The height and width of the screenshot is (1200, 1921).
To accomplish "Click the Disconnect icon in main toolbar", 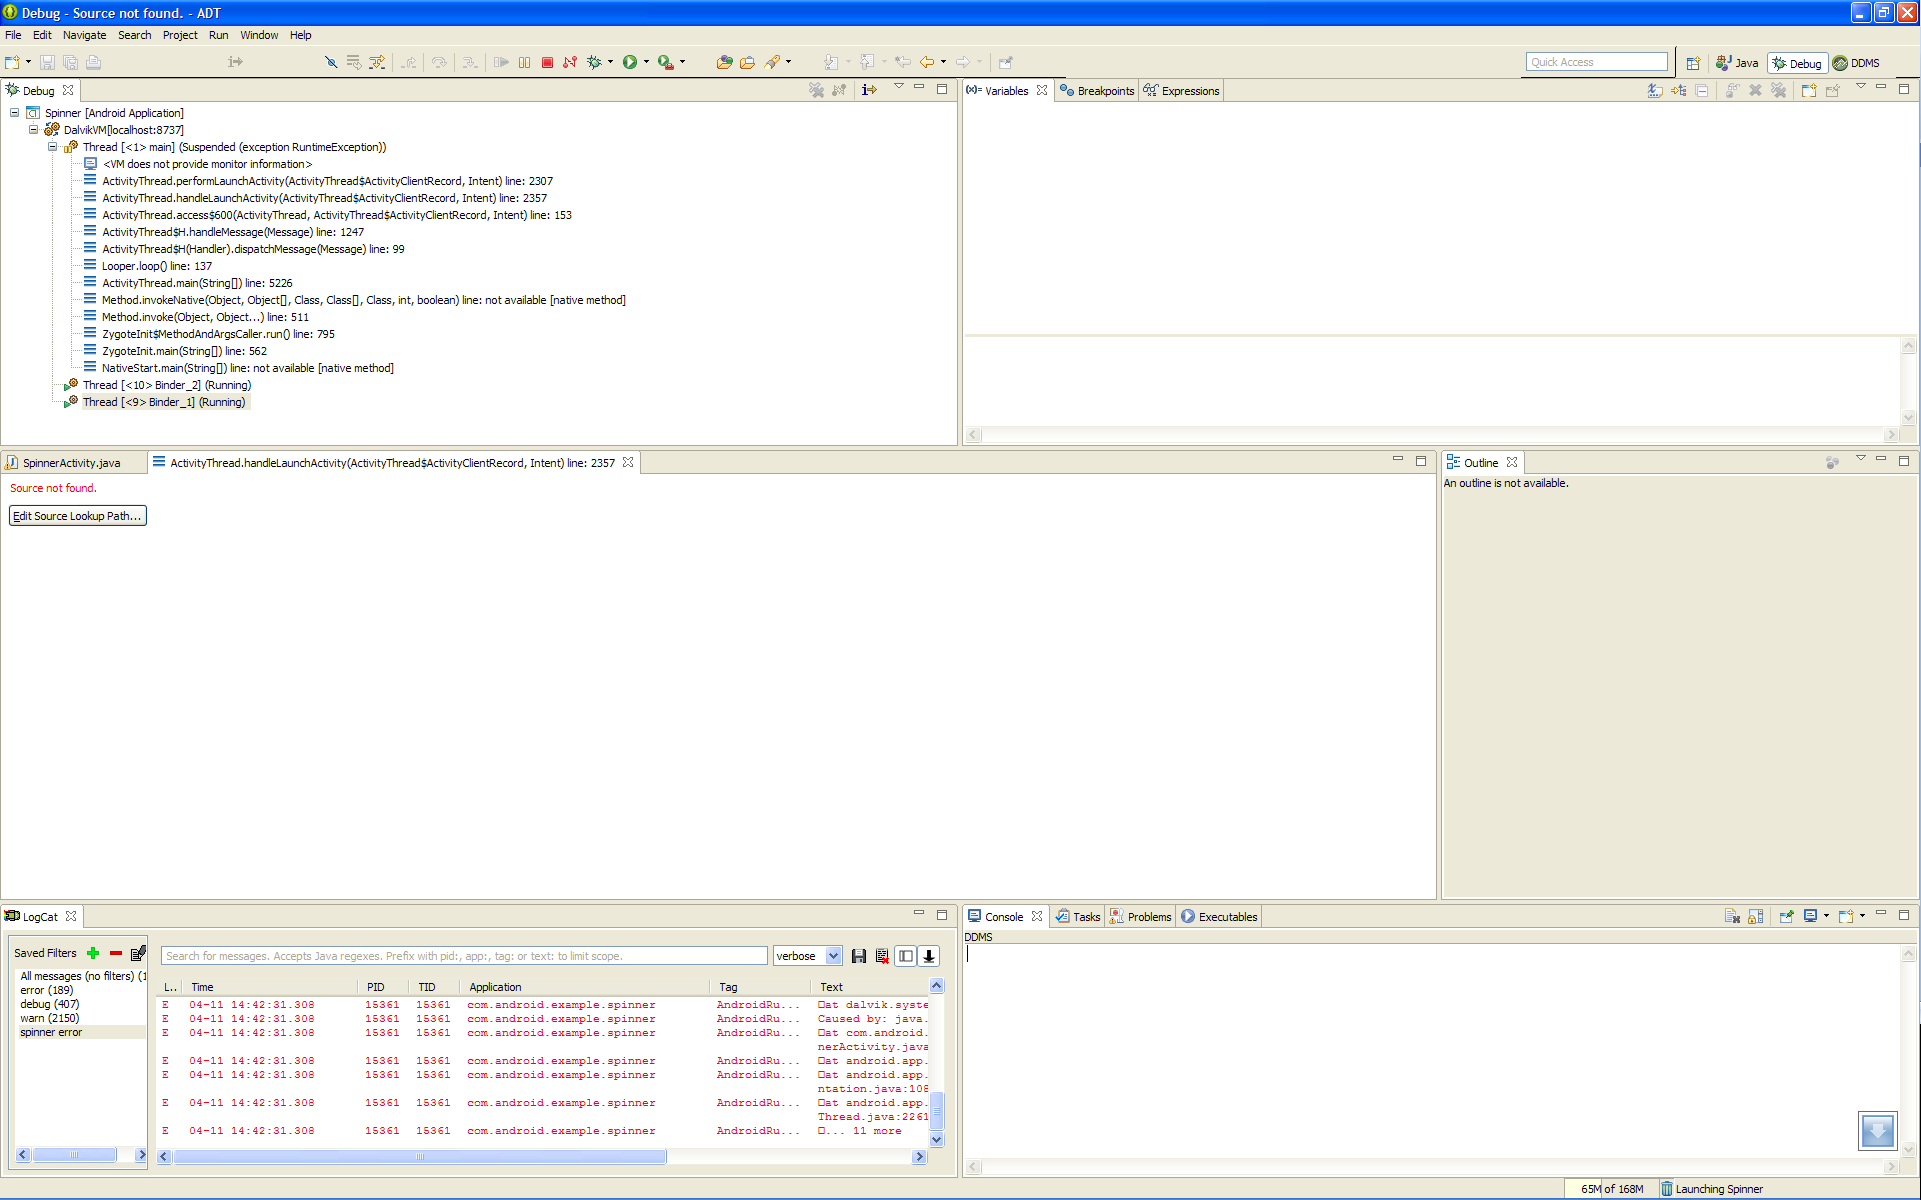I will pos(570,62).
